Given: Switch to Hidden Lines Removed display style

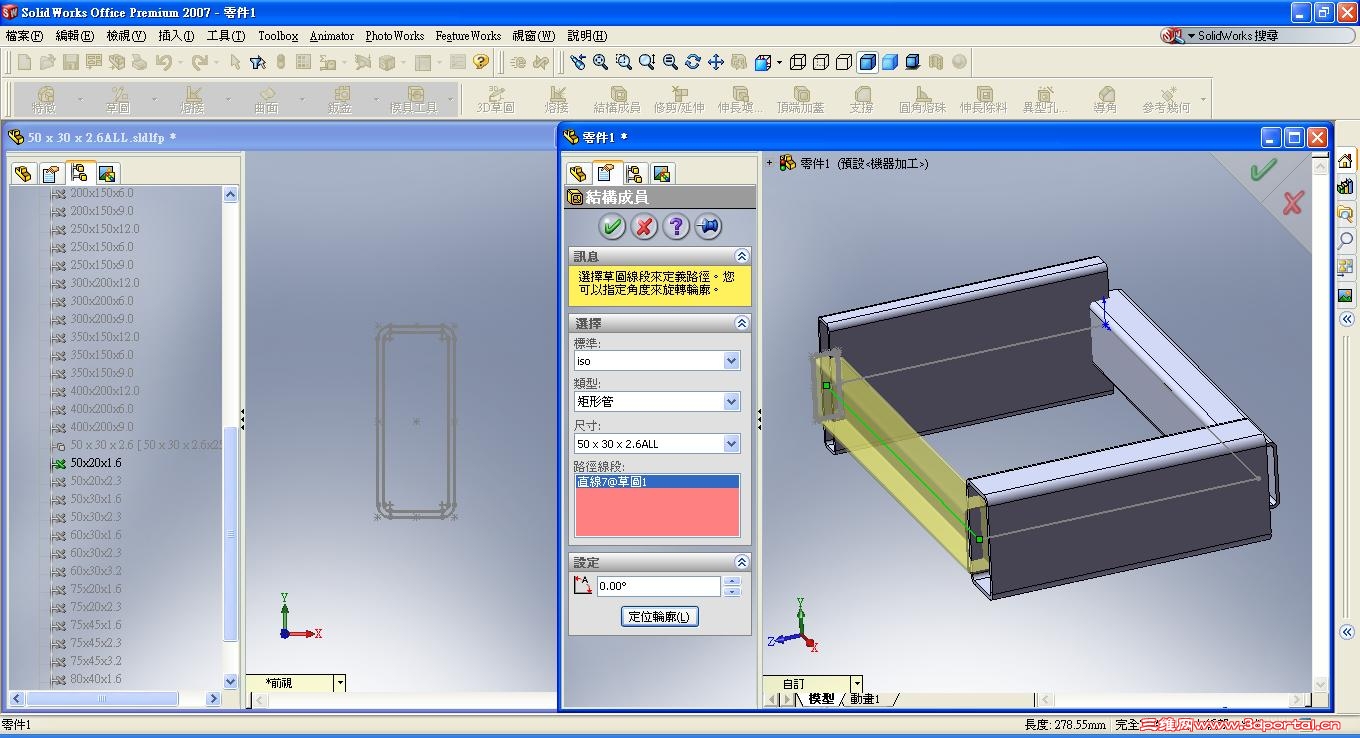Looking at the screenshot, I should 844,62.
